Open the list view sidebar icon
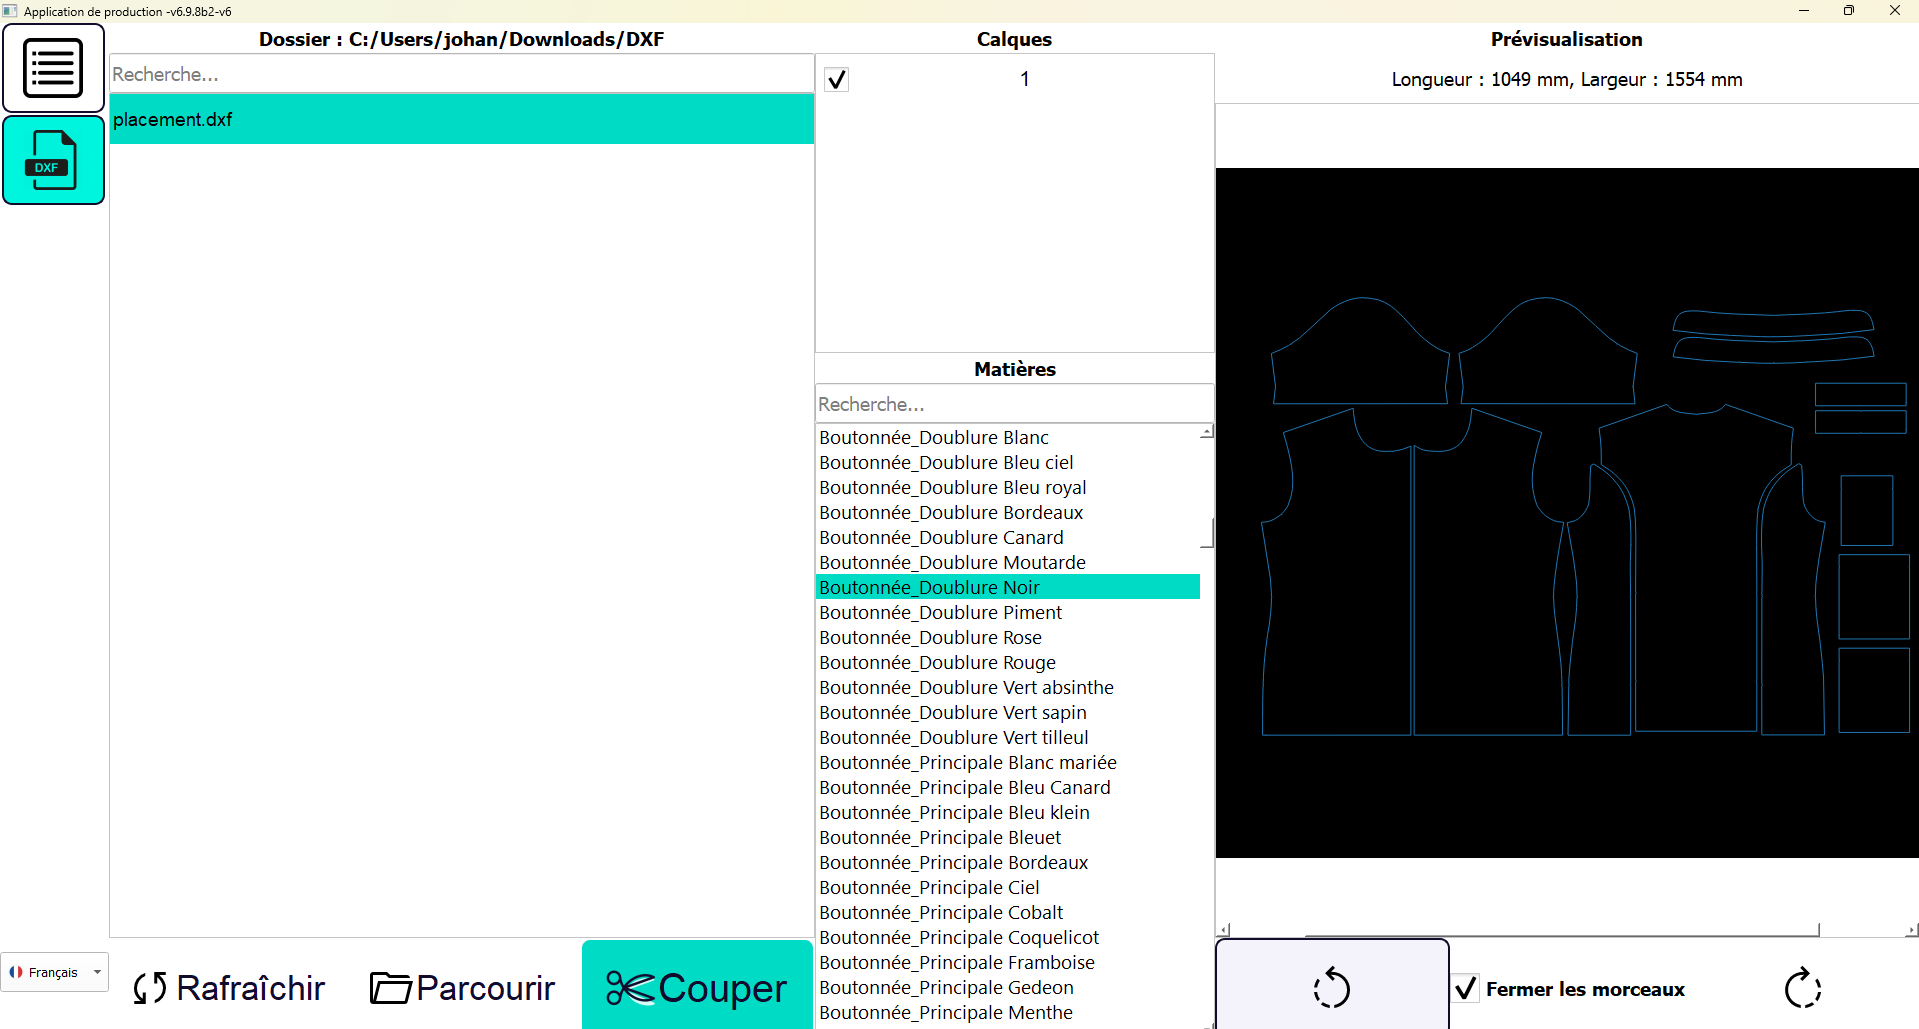Image resolution: width=1919 pixels, height=1029 pixels. click(x=53, y=68)
